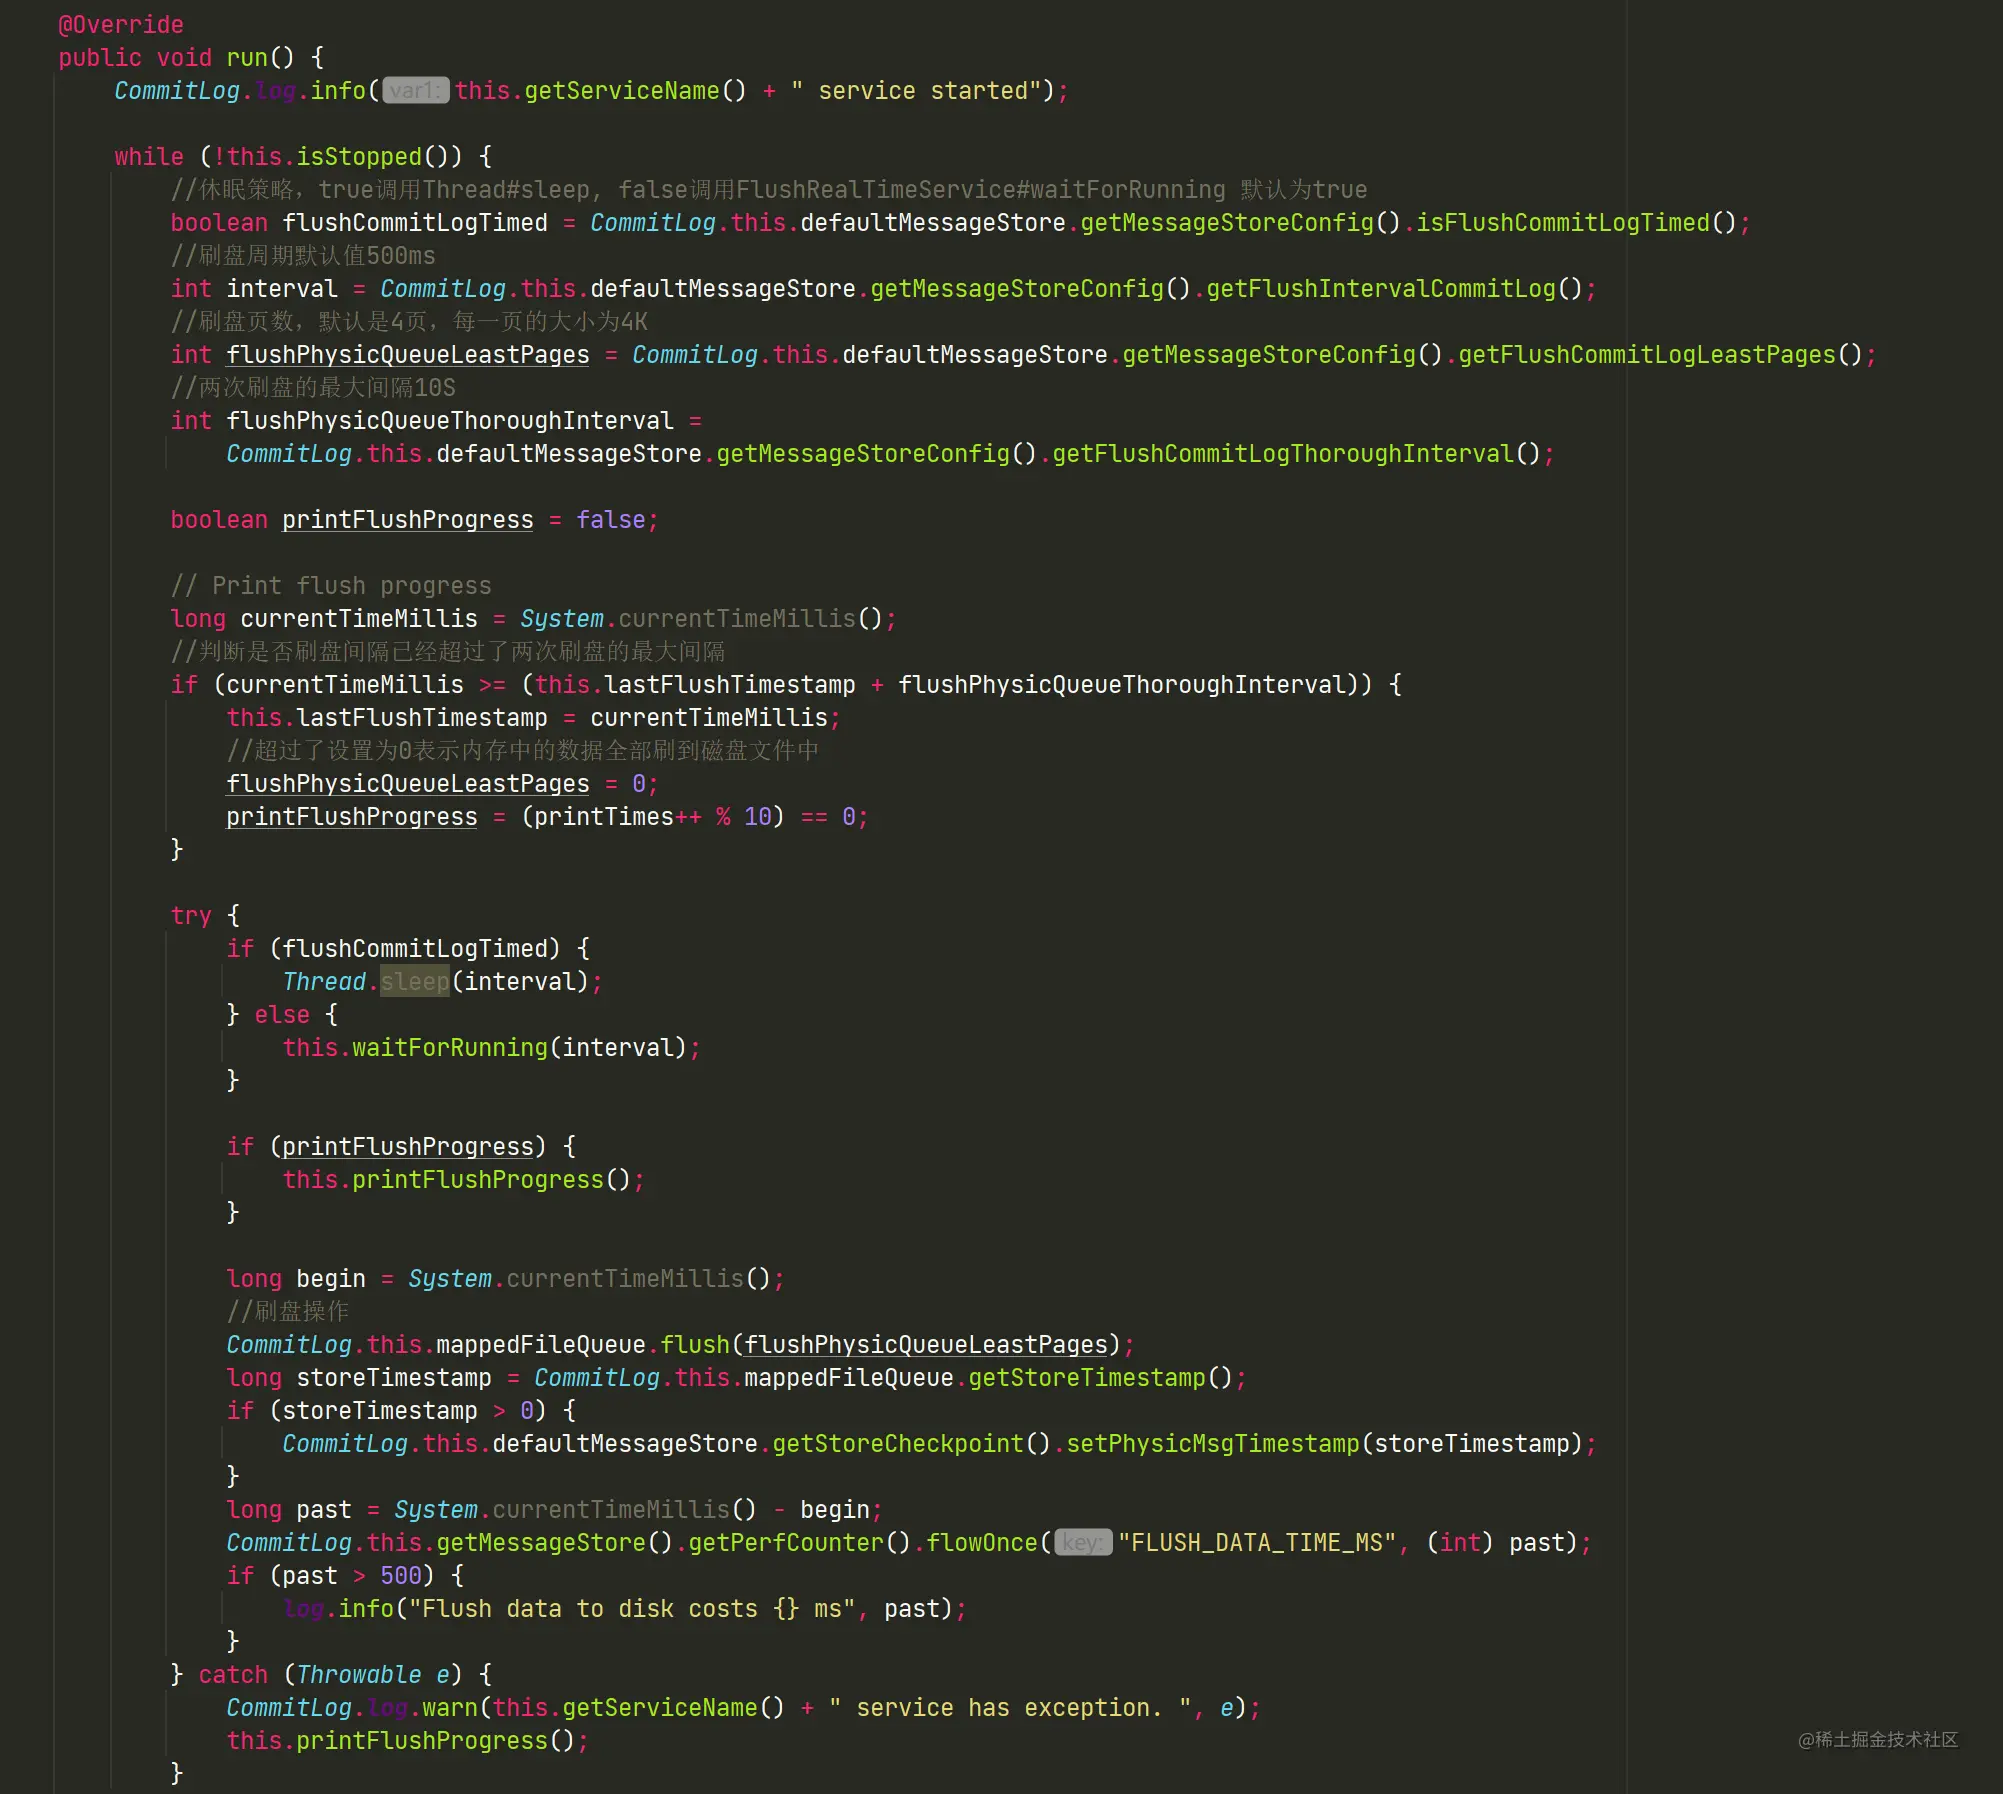Click the getFlushCommitLogThoroughInterval() call
Viewport: 2003px width, 1794px height.
(1296, 453)
